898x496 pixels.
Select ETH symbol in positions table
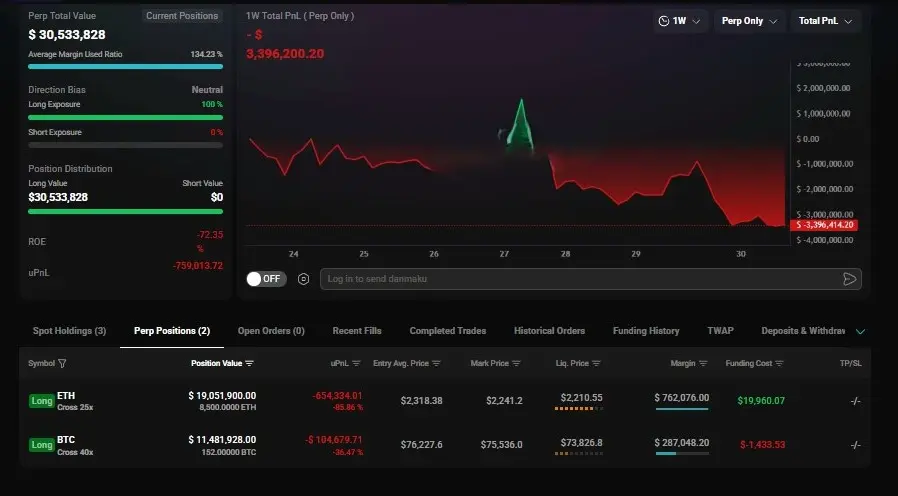[66, 396]
